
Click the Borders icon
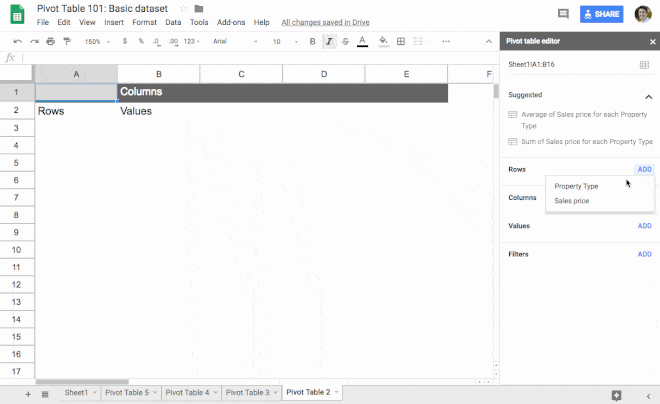(x=401, y=41)
